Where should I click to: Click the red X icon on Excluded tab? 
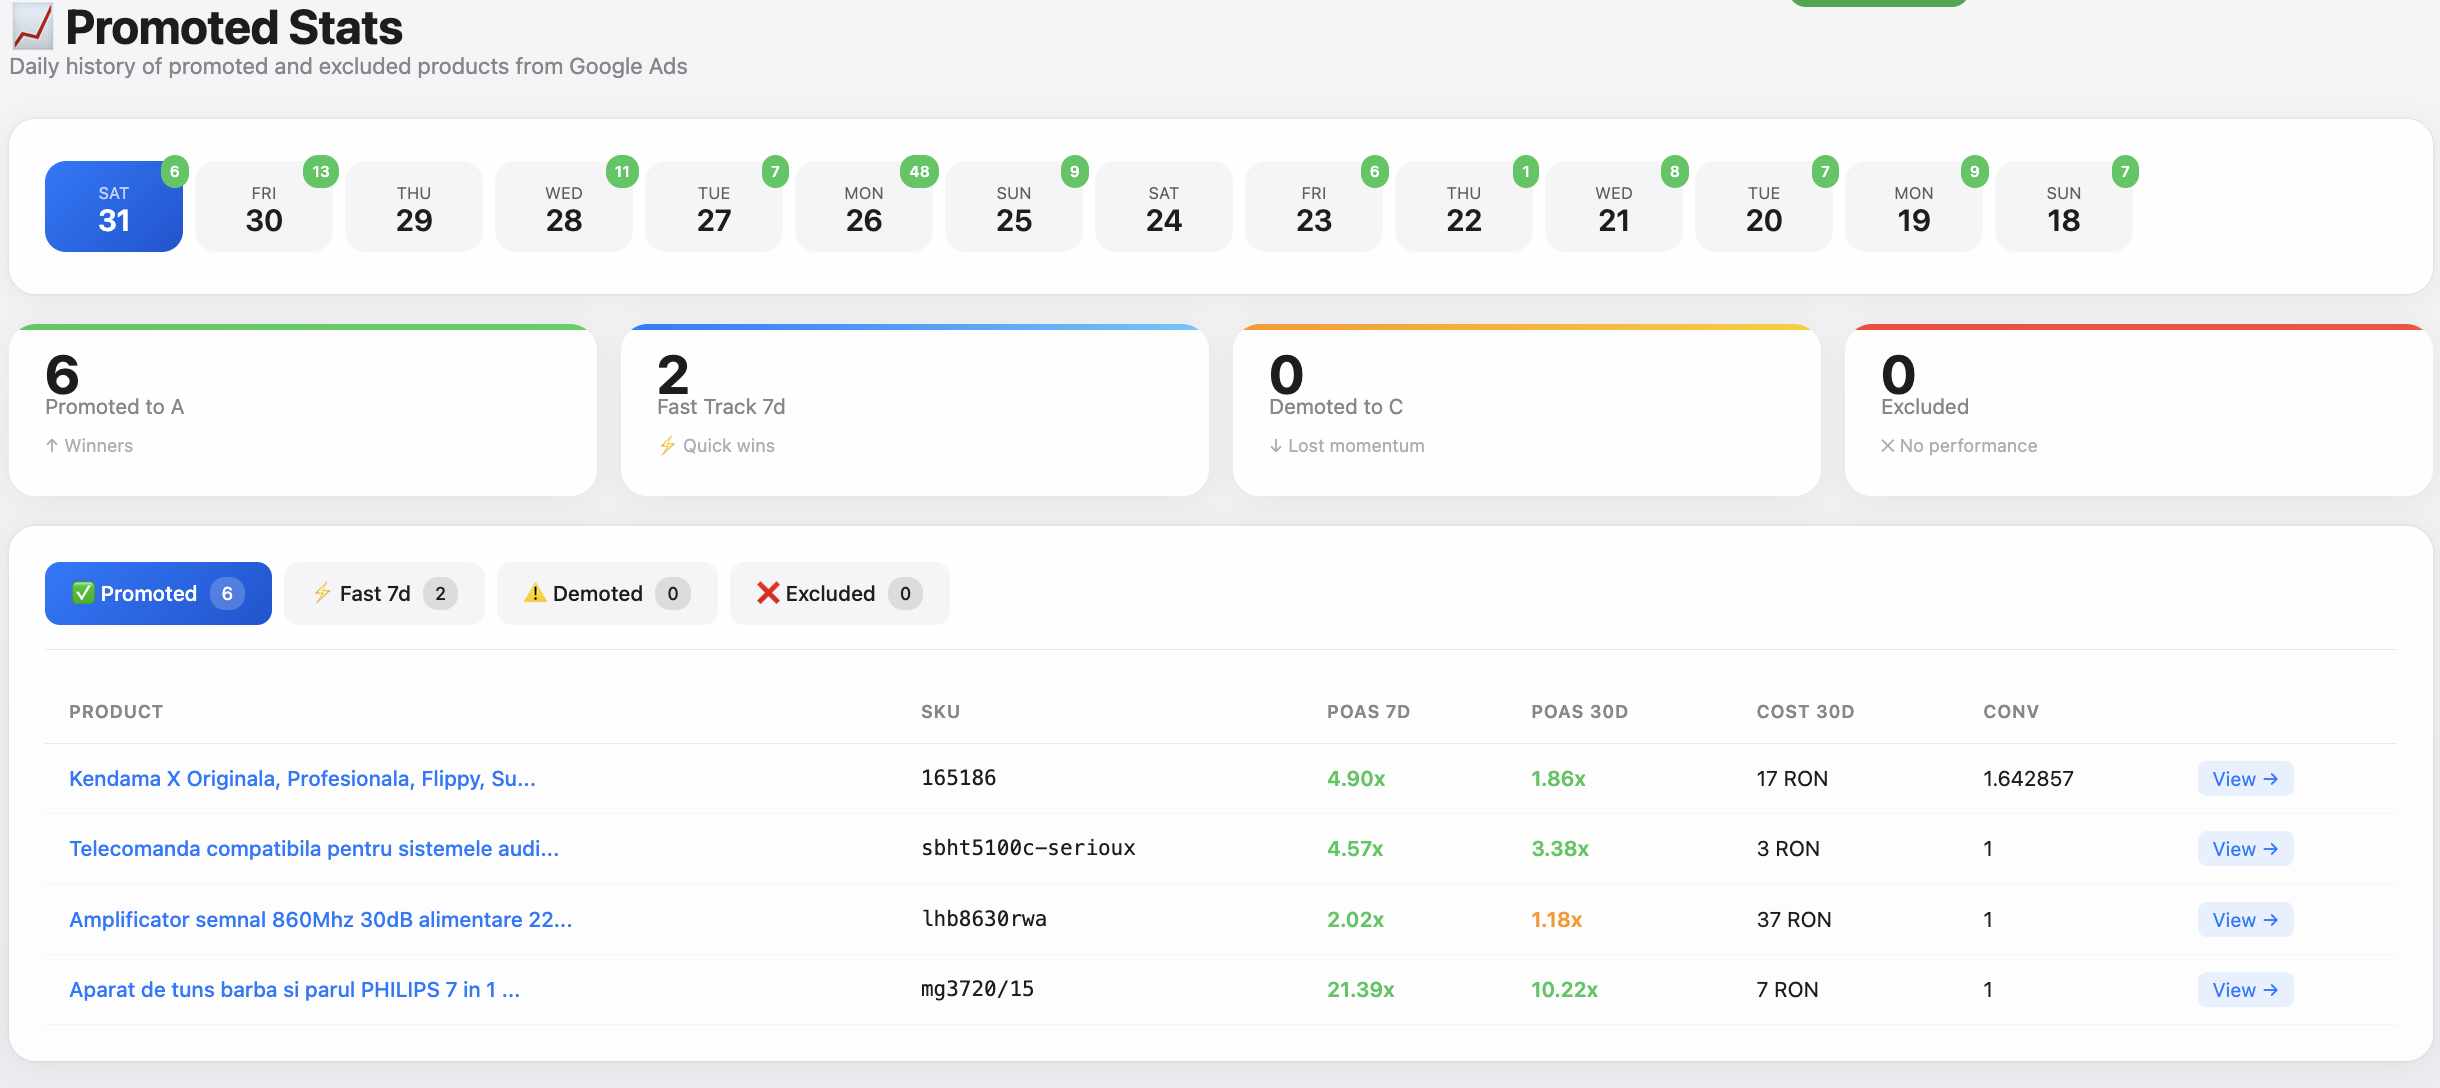tap(768, 593)
